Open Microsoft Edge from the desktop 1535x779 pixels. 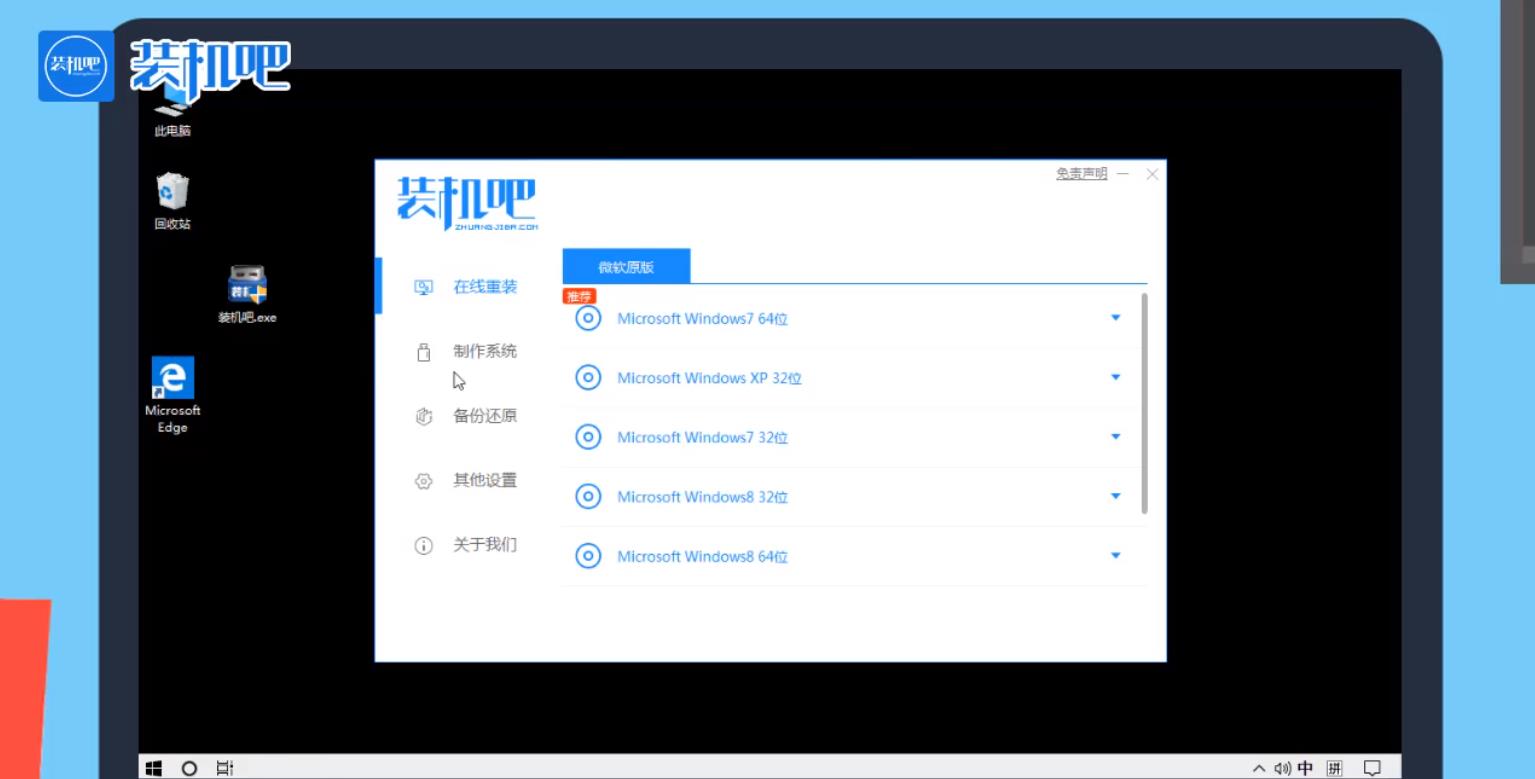click(172, 395)
